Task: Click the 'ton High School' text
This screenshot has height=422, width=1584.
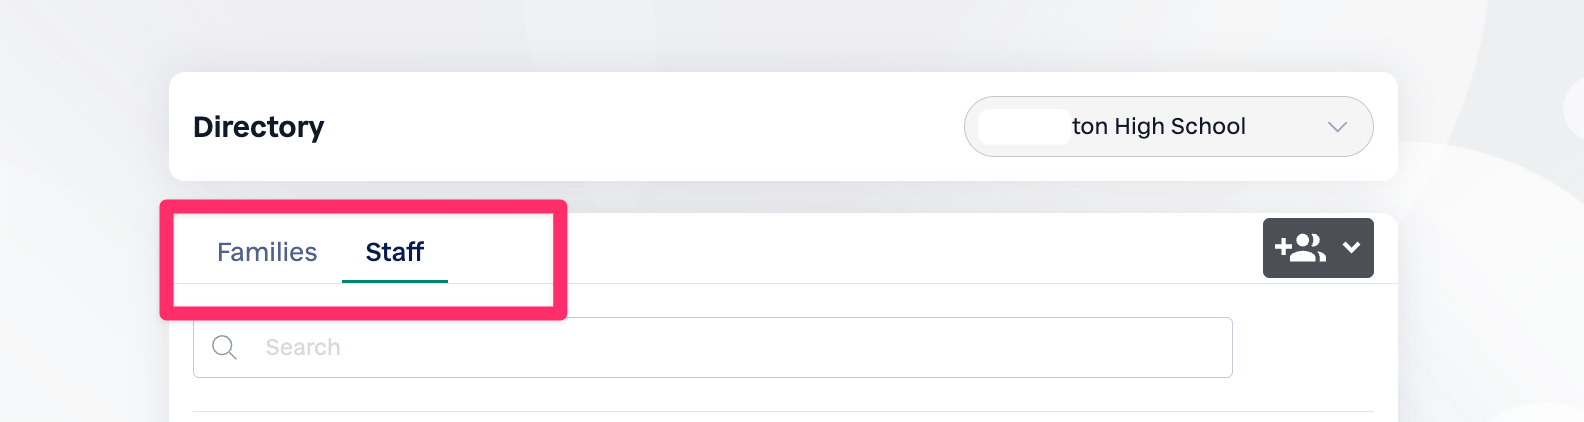Action: coord(1158,127)
